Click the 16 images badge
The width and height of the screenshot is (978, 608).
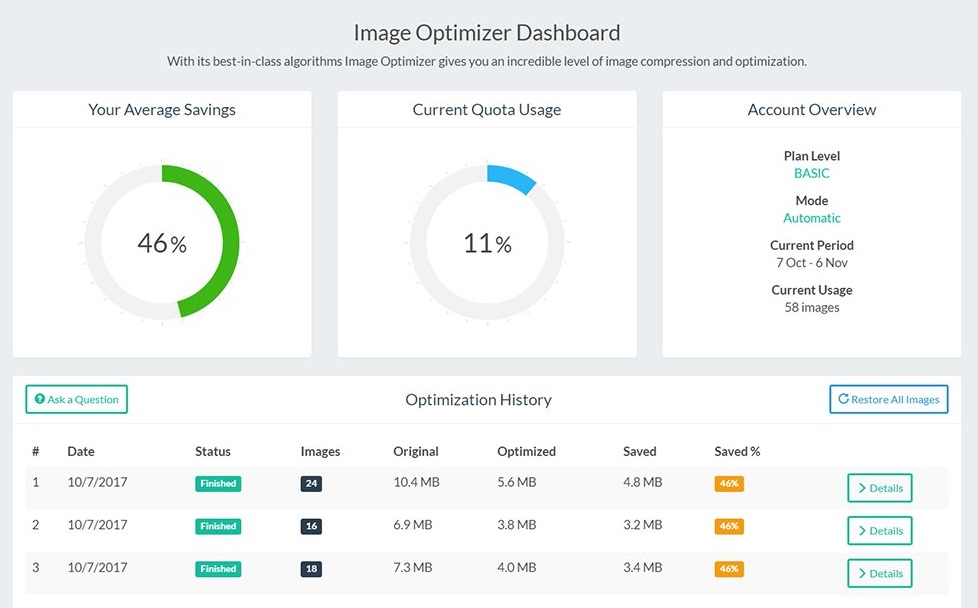point(311,526)
